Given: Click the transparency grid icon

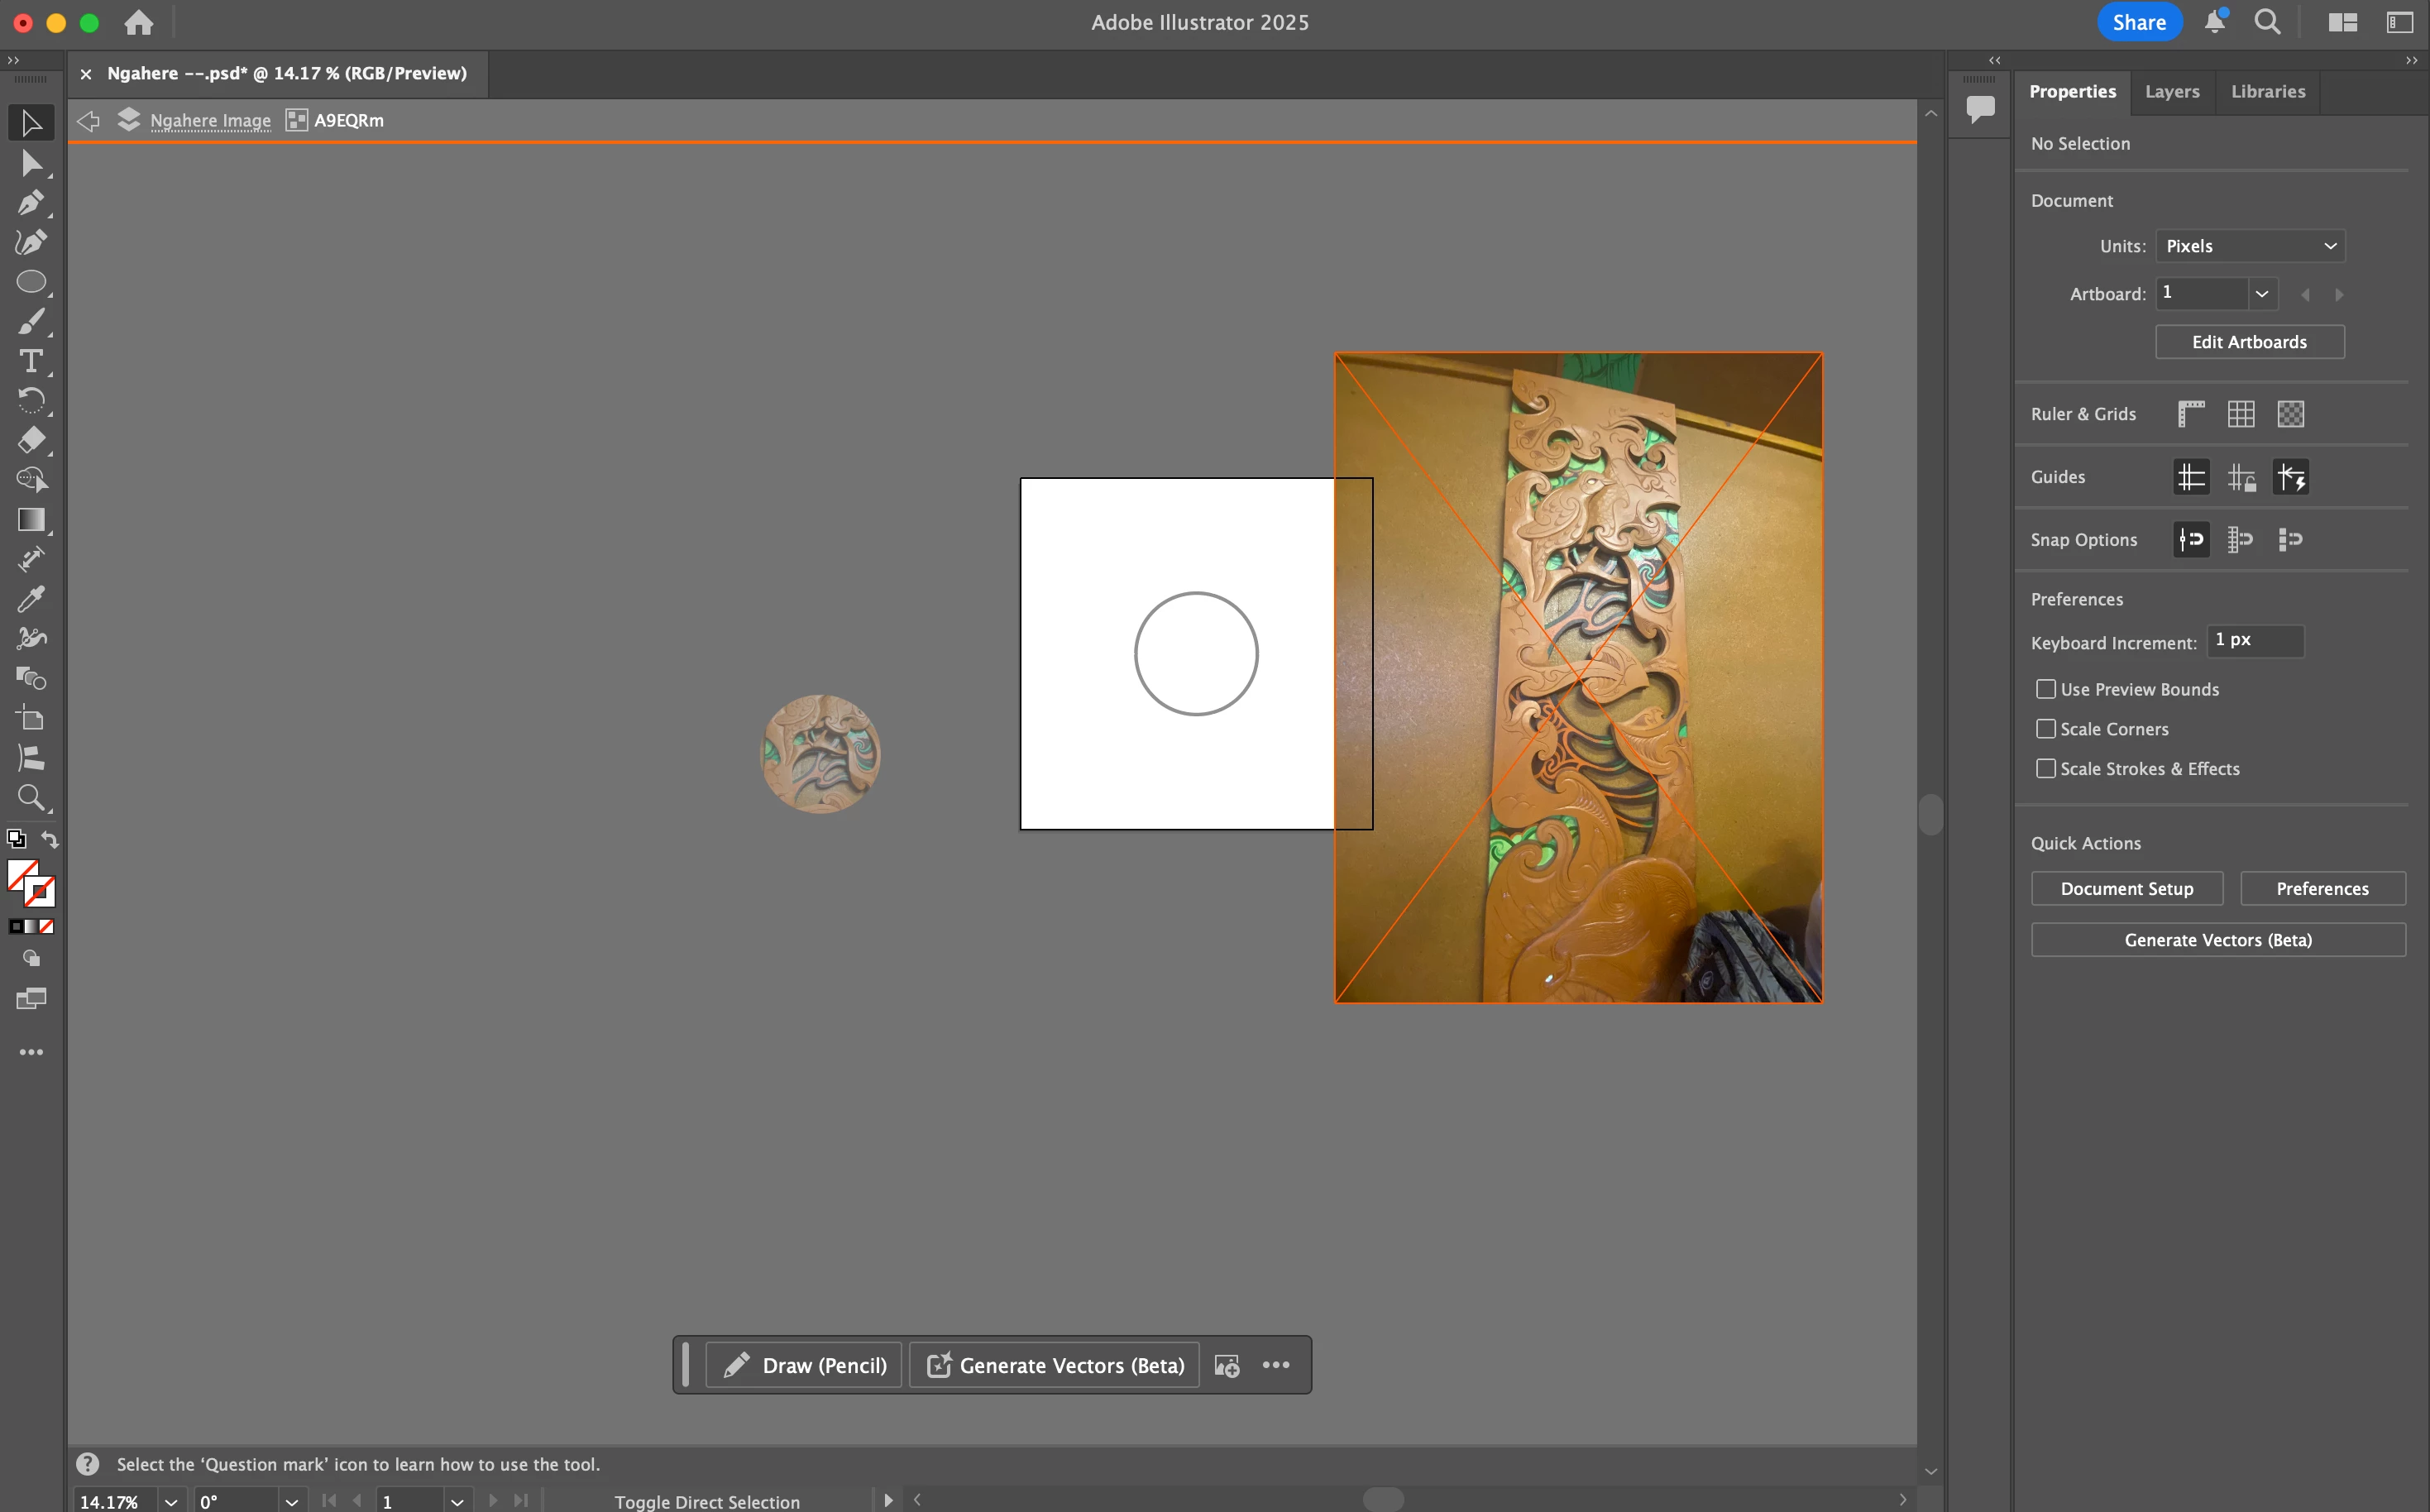Looking at the screenshot, I should click(2290, 414).
